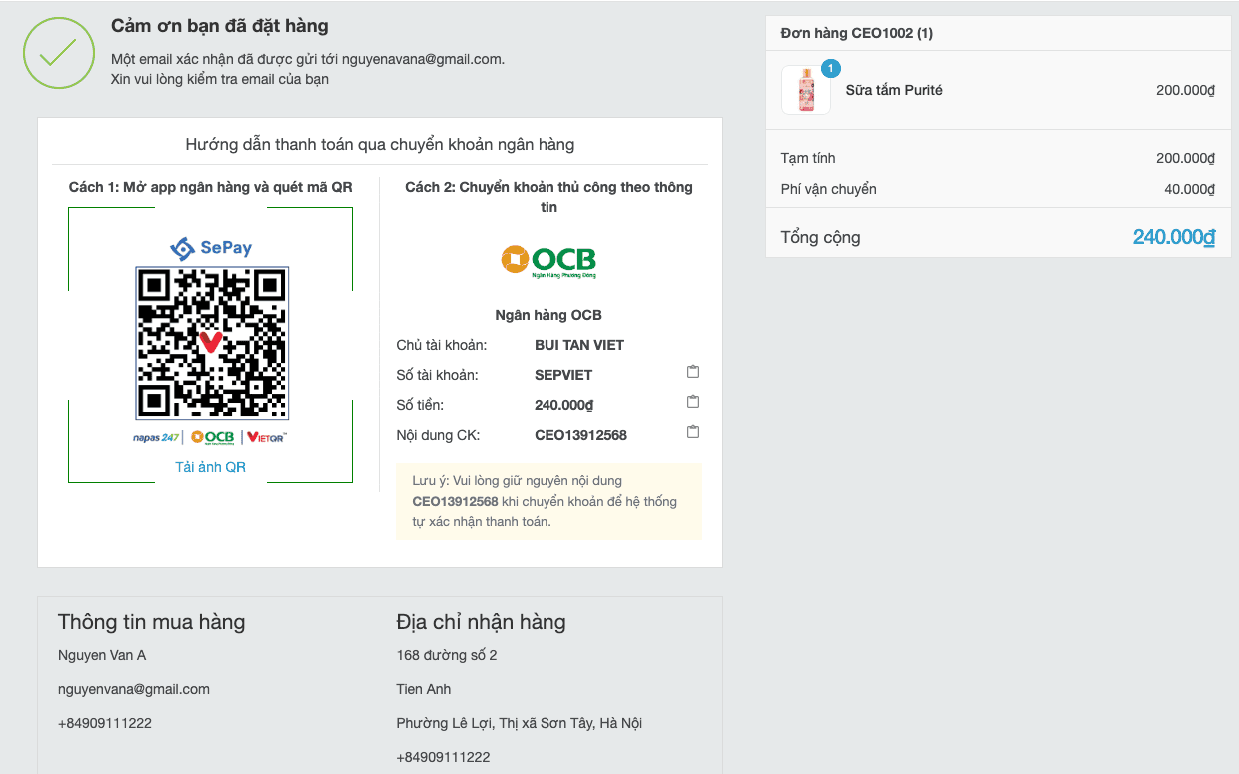Click the blue quantity badge on the product
The height and width of the screenshot is (774, 1239).
click(829, 70)
